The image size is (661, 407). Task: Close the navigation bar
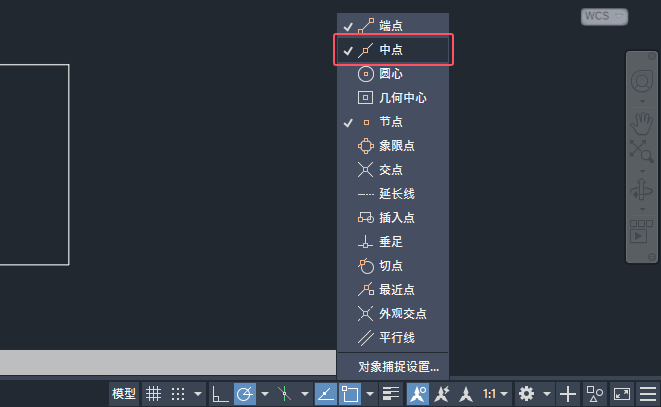pos(652,56)
